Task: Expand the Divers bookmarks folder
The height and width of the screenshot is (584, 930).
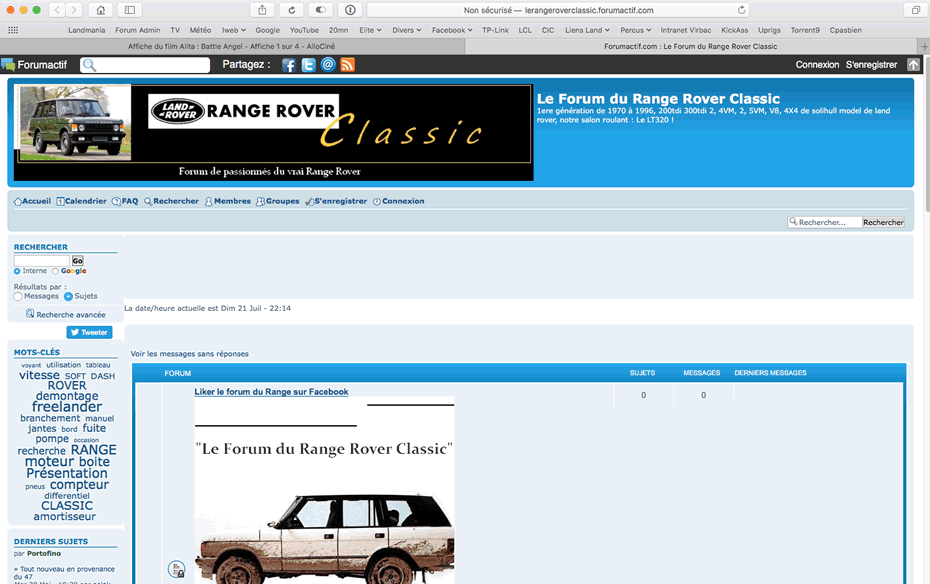Action: pos(406,30)
